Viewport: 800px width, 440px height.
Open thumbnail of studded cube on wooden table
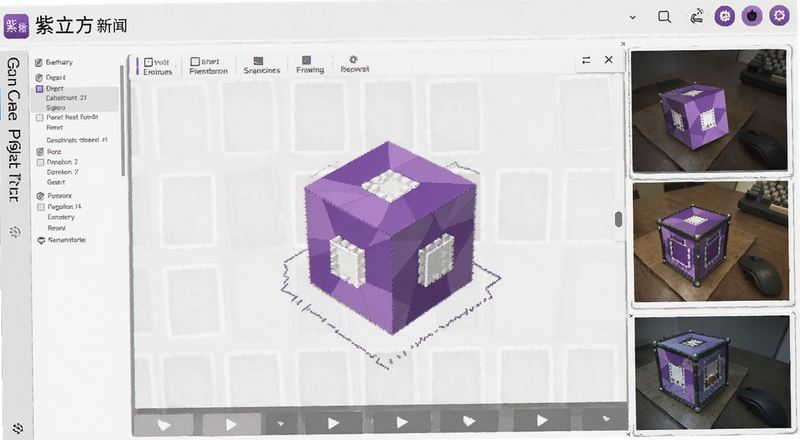[x=712, y=241]
